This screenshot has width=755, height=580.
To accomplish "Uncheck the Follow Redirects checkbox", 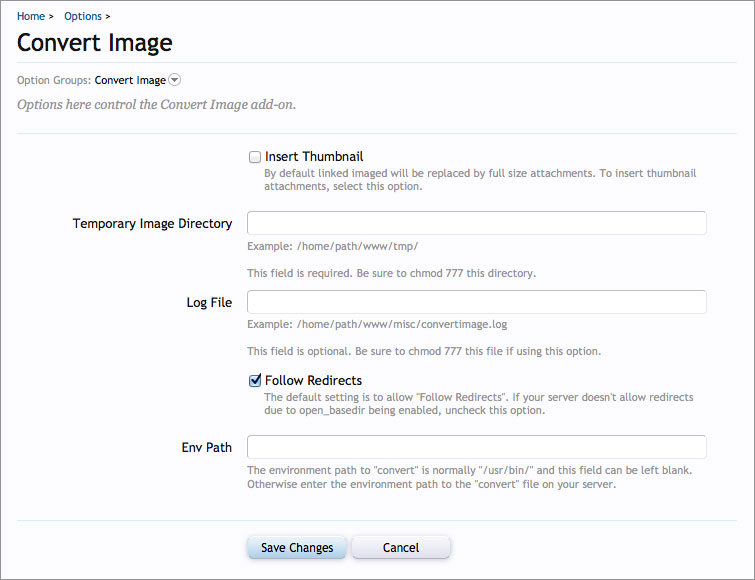I will tap(255, 381).
